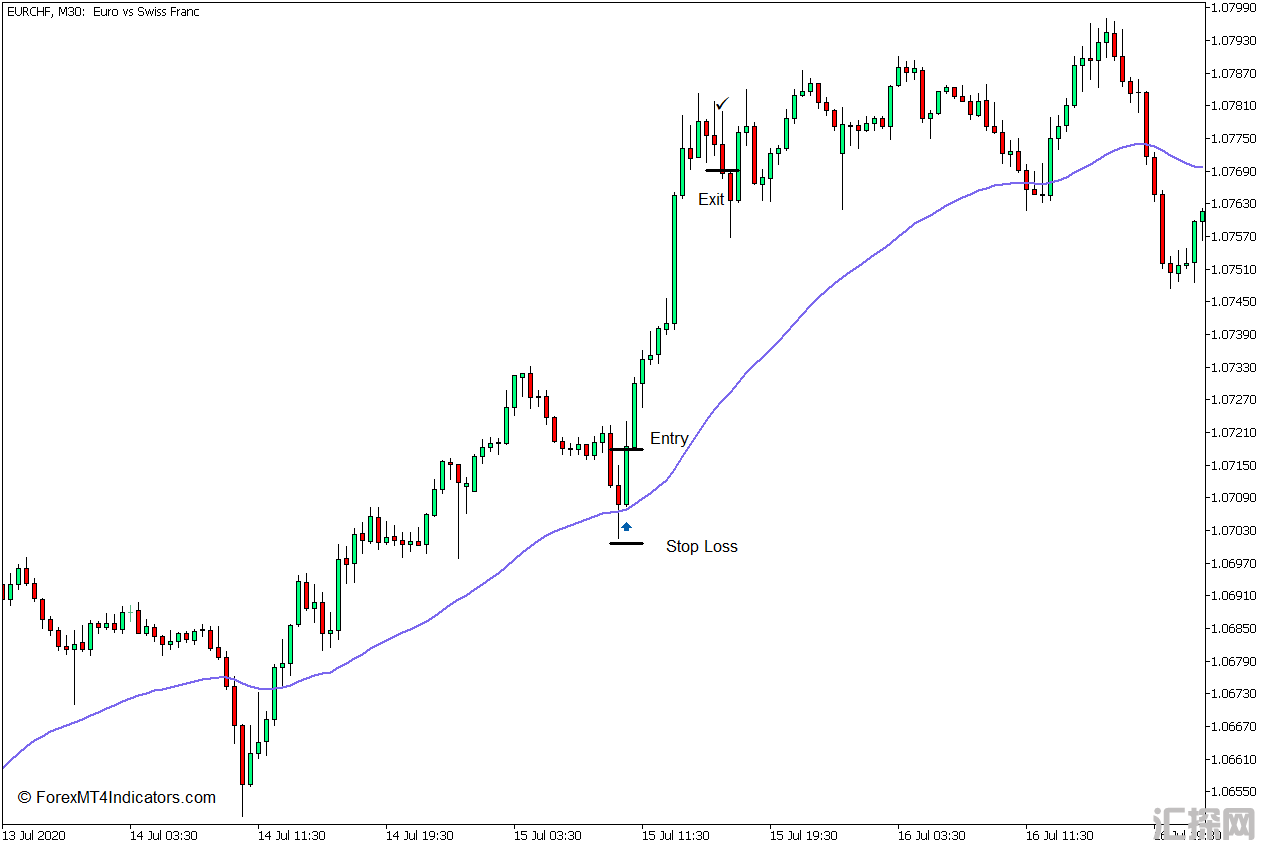Viewport: 1275px width, 848px height.
Task: Click the tallest green breakout candle
Action: click(675, 260)
